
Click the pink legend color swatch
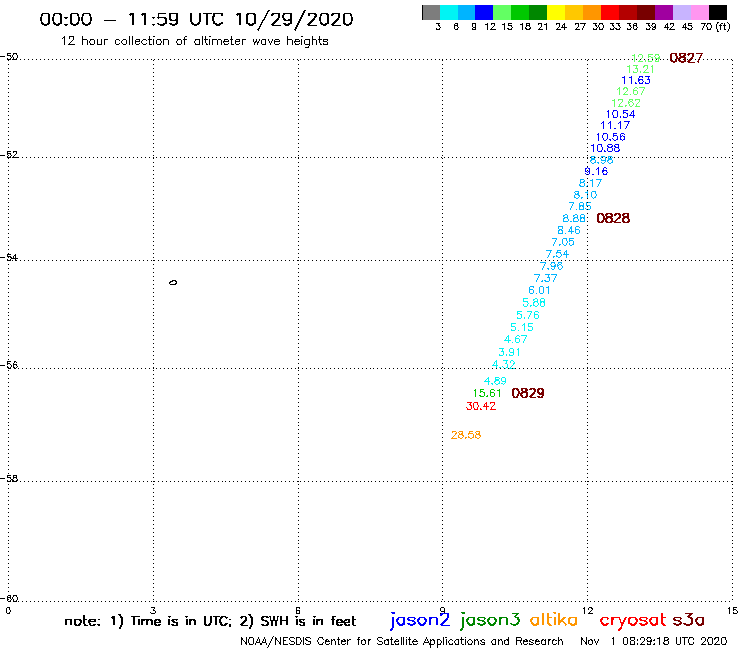(700, 12)
